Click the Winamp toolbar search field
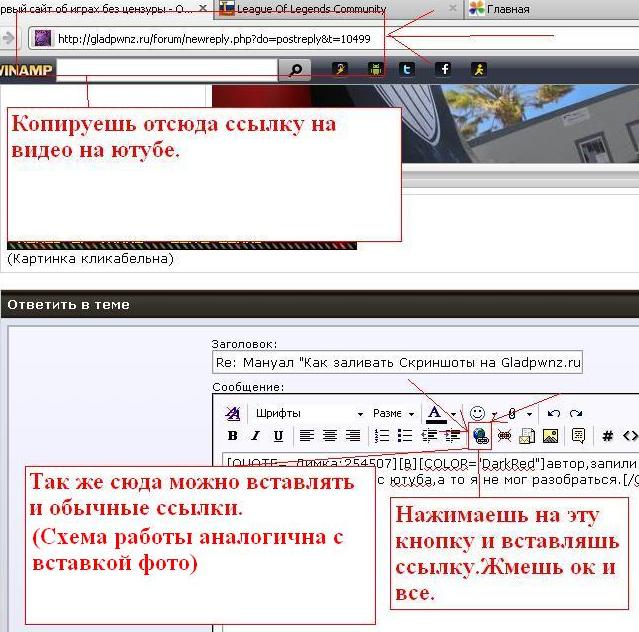 pos(167,70)
